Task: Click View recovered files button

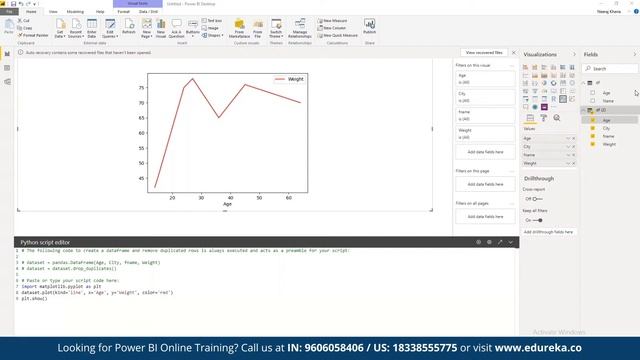Action: (x=484, y=53)
